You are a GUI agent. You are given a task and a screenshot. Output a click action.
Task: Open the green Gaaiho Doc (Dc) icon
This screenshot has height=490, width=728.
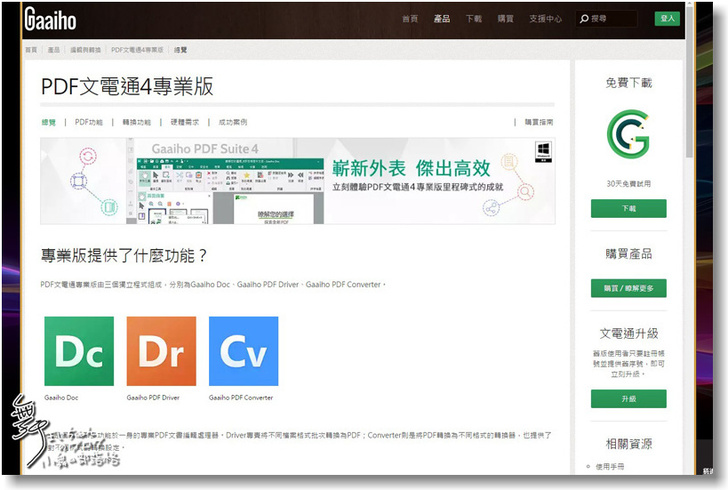point(79,351)
